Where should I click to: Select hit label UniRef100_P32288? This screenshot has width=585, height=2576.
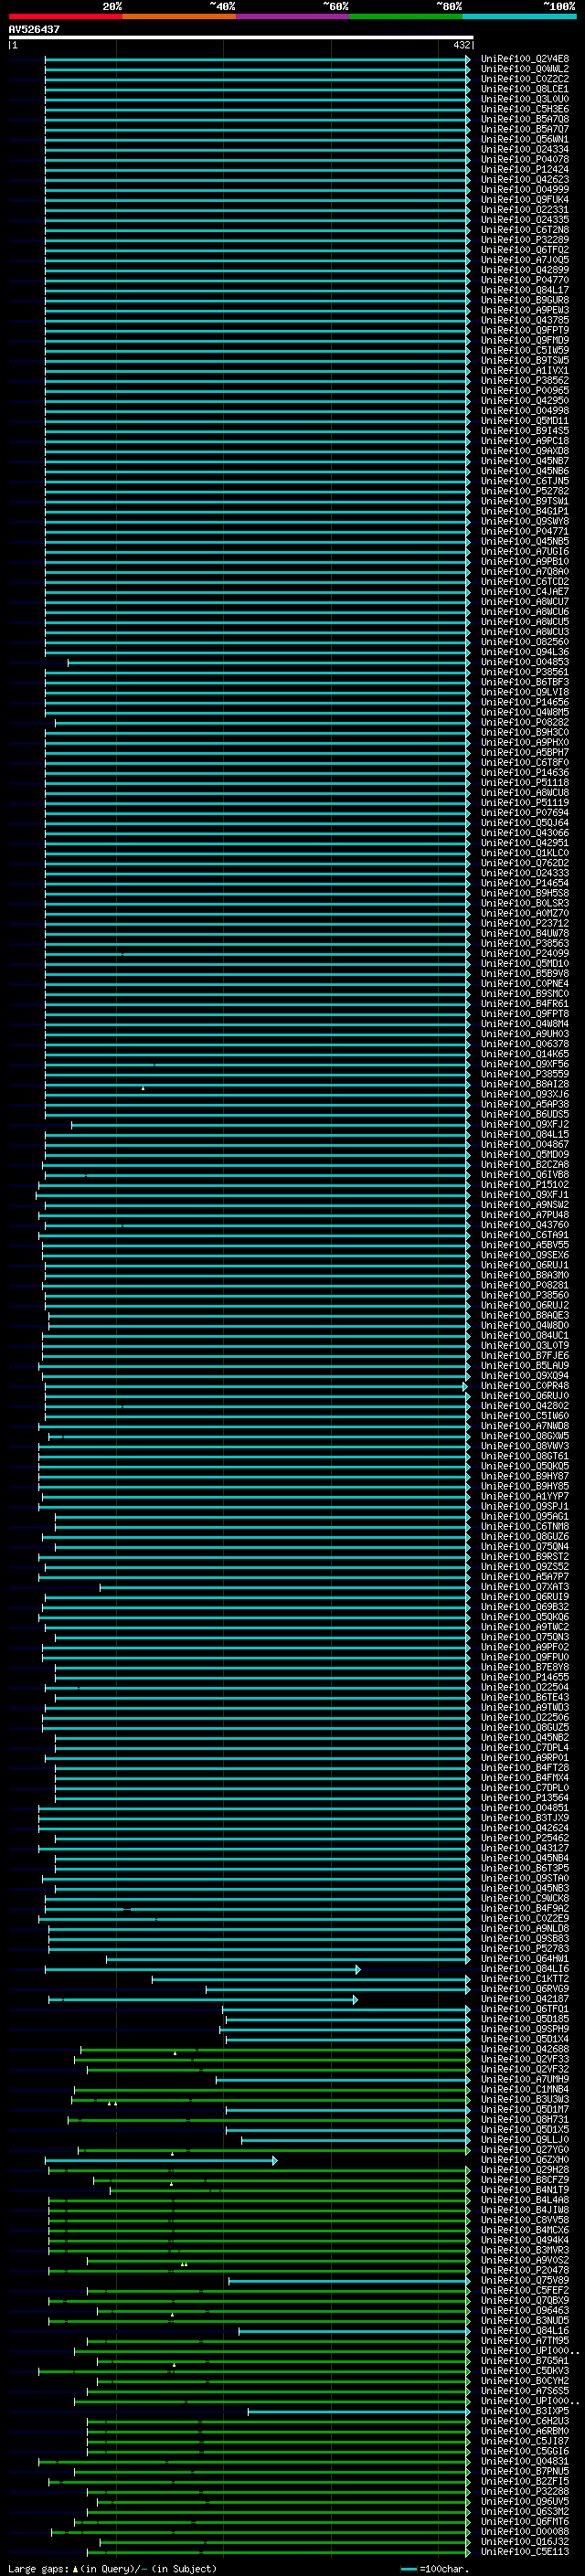pyautogui.click(x=525, y=2491)
